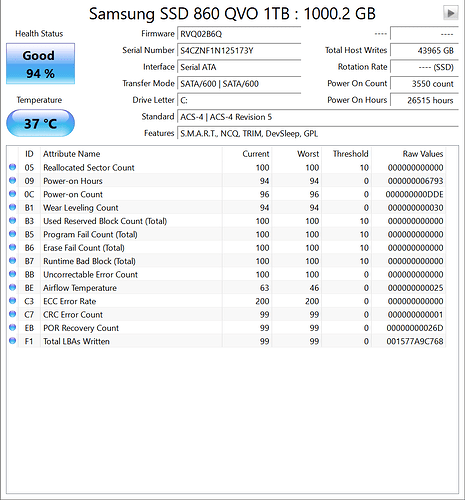Click the Good 94 % health status button

click(x=40, y=64)
